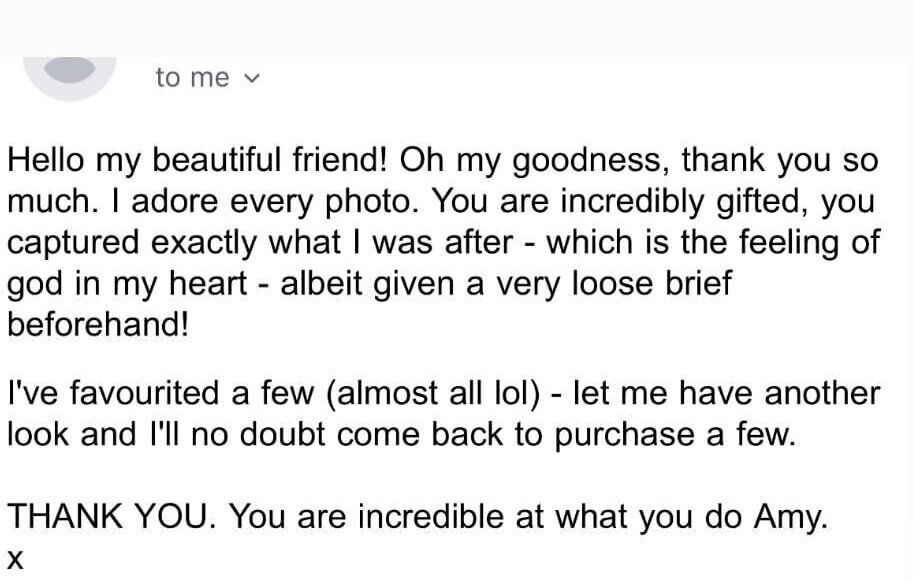Expand recipient details chevron beside 'to me'
This screenshot has height=582, width=913.
pyautogui.click(x=252, y=78)
